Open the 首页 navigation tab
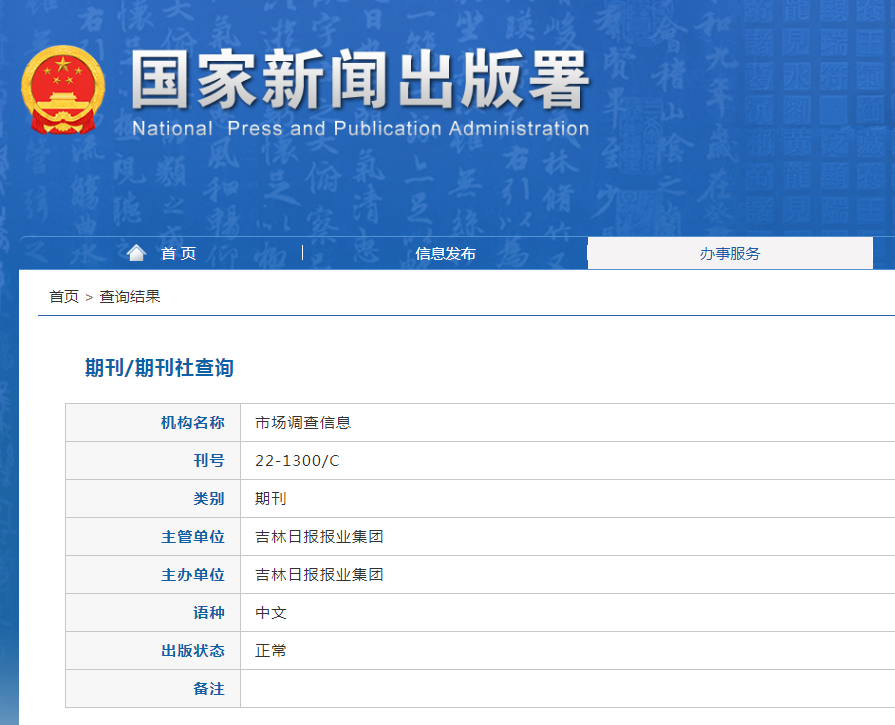The width and height of the screenshot is (895, 725). [x=179, y=253]
